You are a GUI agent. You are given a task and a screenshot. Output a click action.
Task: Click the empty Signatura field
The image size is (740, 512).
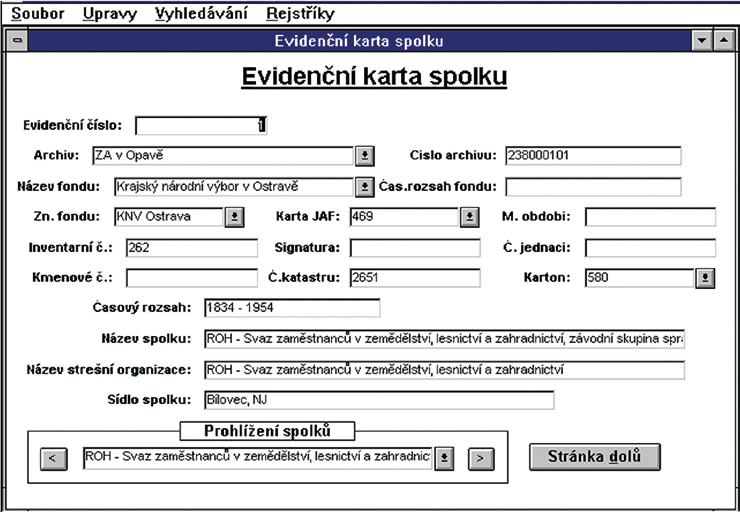415,248
